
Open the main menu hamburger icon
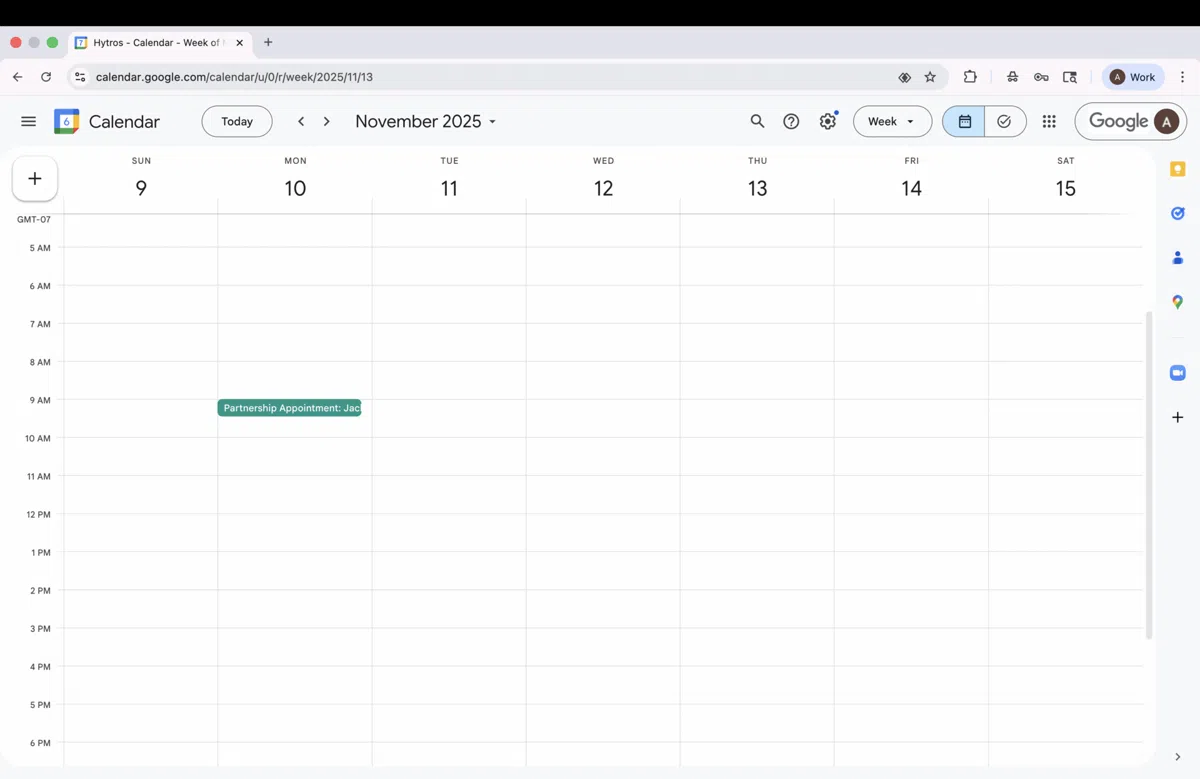pos(28,121)
